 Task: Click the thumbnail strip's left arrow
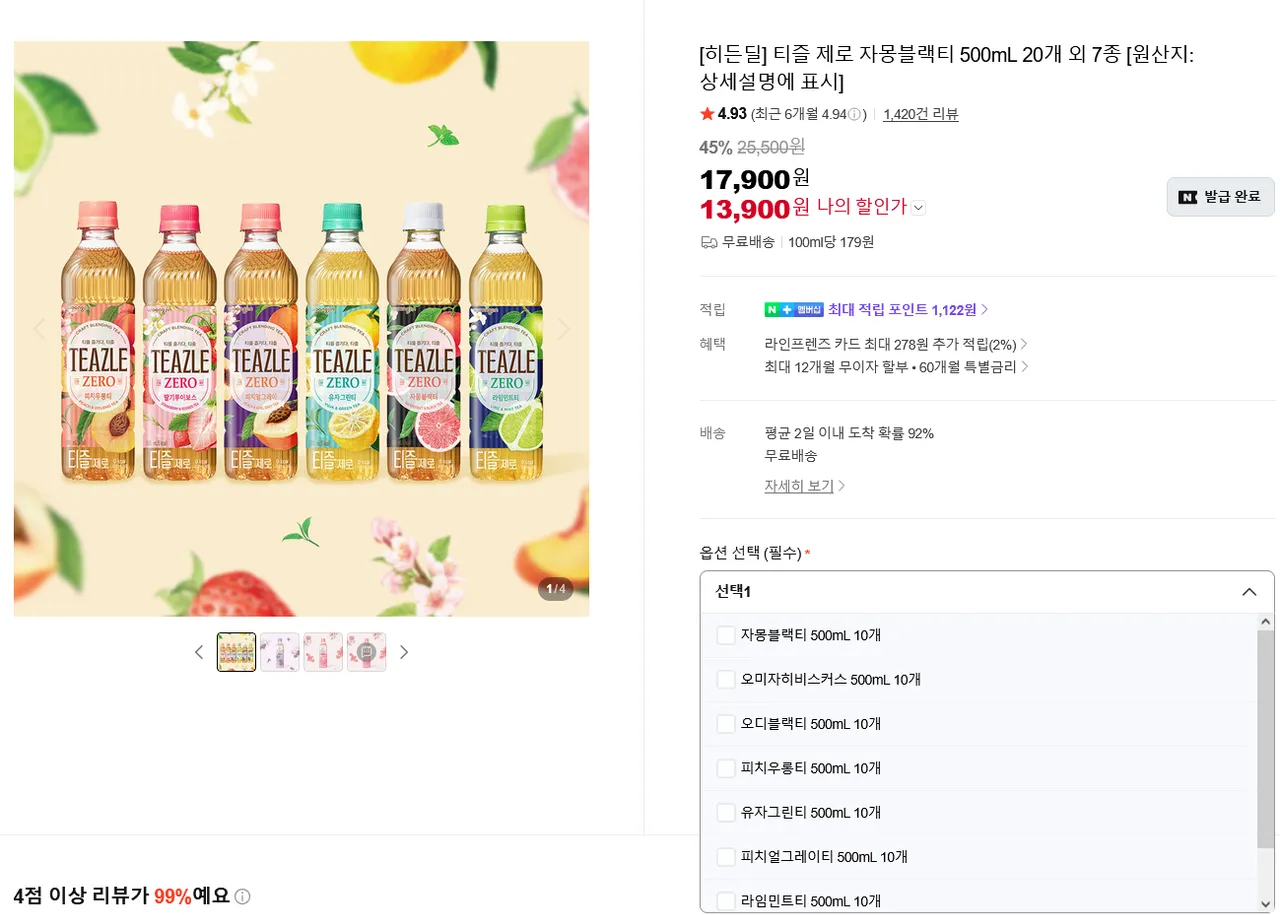pos(198,652)
